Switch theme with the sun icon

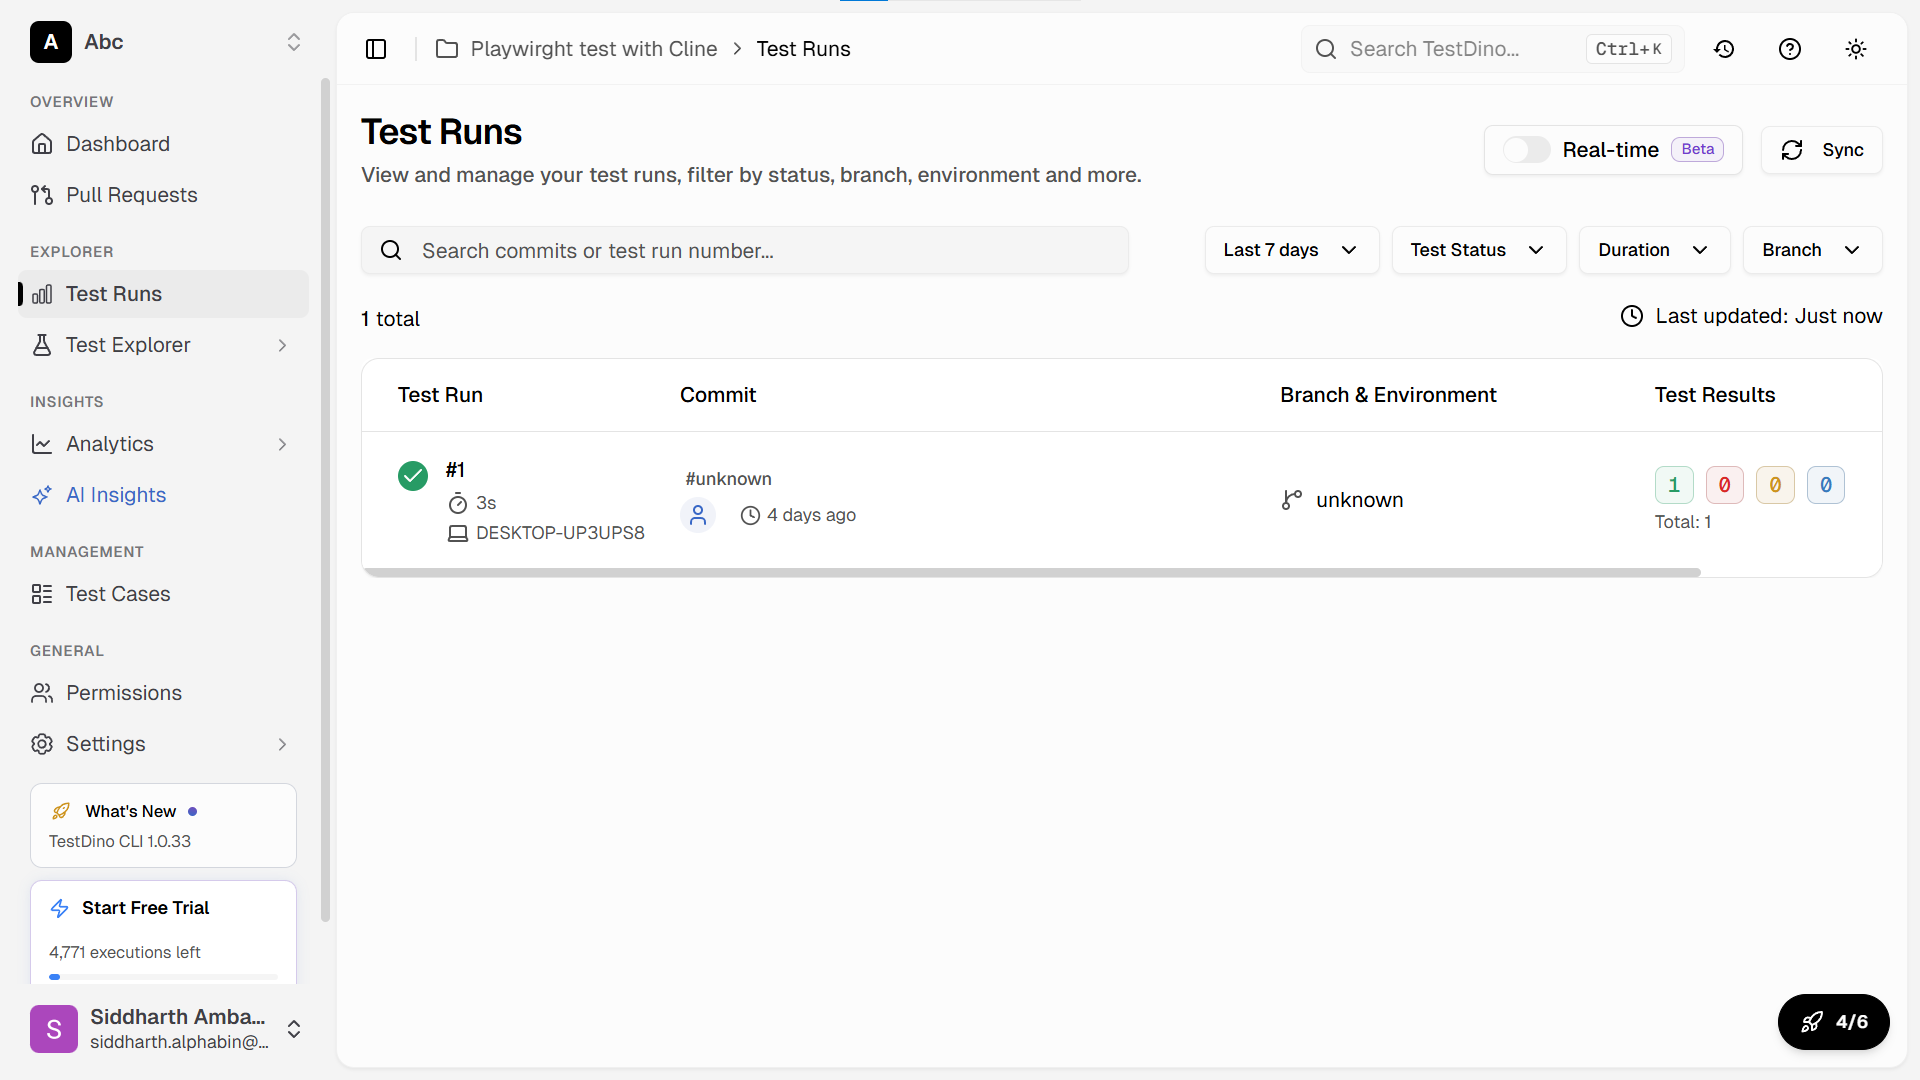click(1856, 49)
